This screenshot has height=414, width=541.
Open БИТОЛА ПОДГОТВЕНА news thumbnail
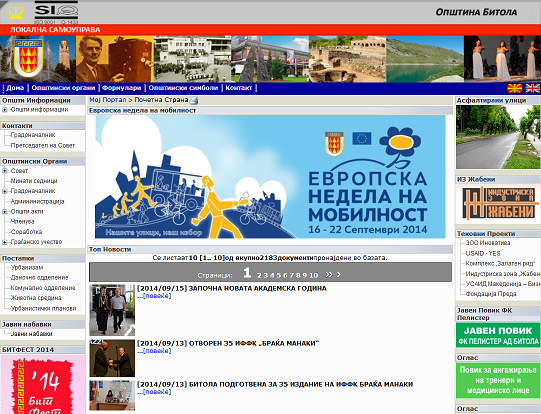(x=112, y=395)
